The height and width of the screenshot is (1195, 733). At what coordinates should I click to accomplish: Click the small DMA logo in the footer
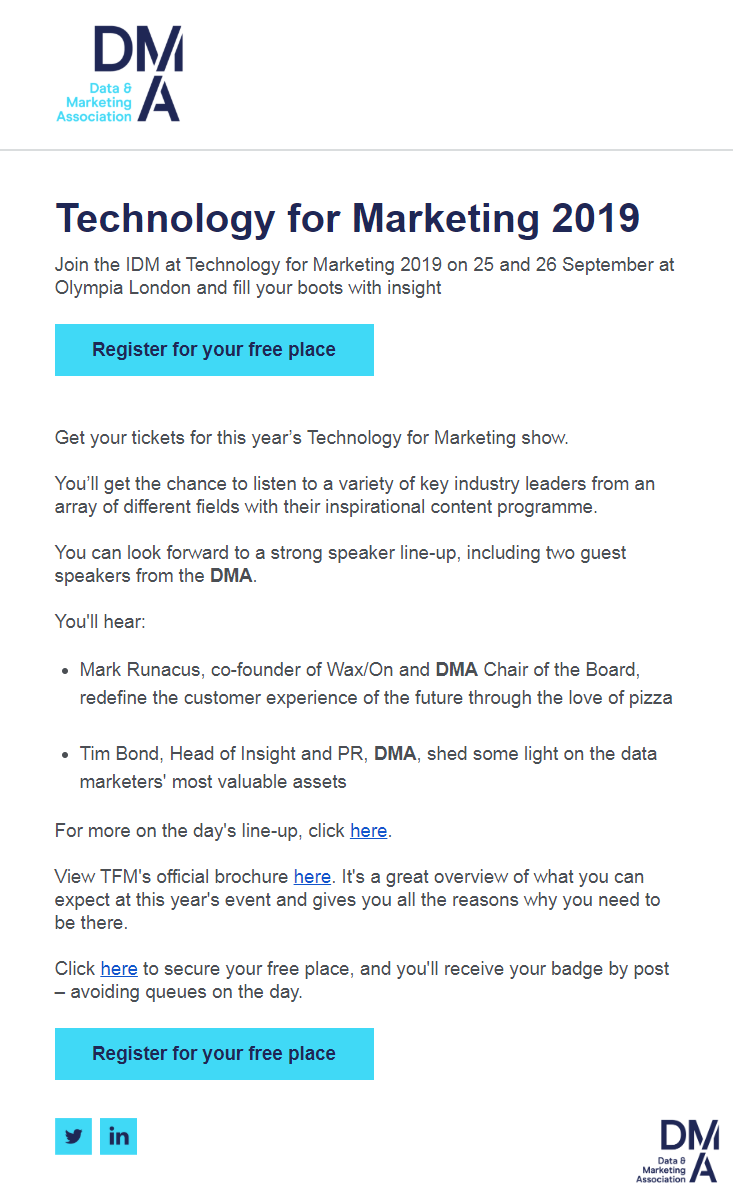tap(677, 1151)
